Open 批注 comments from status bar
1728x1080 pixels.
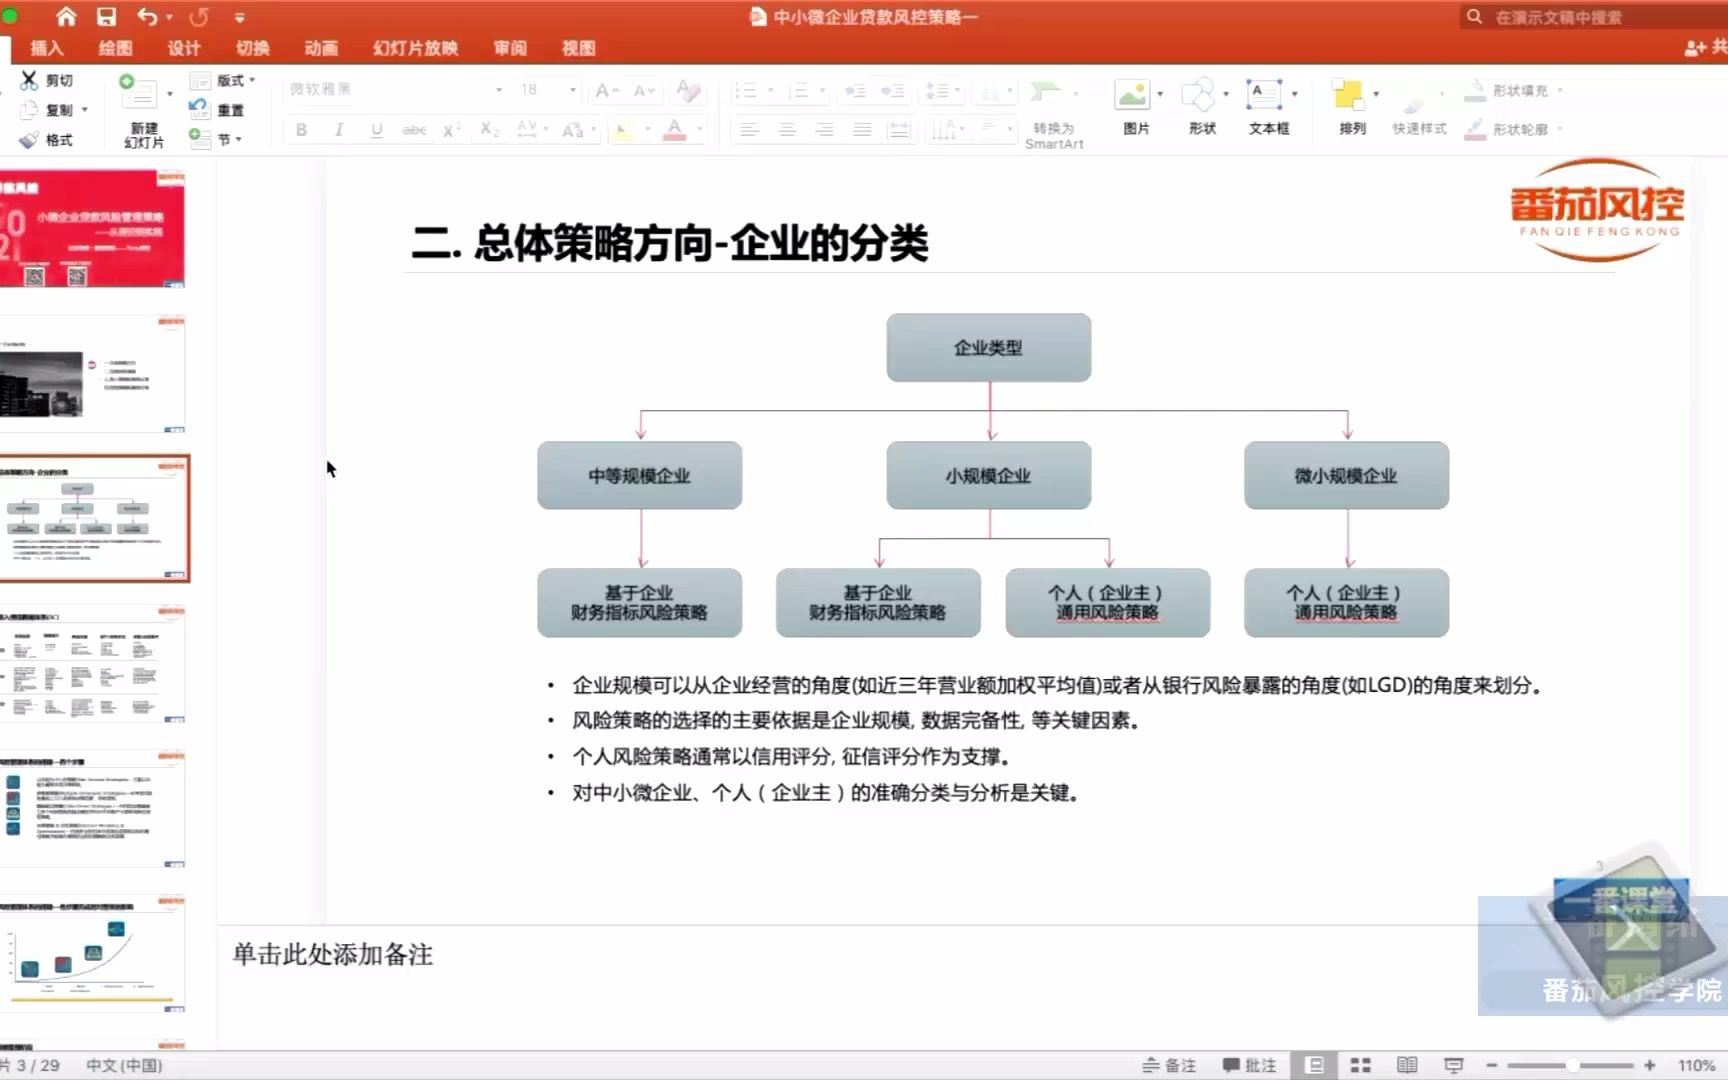coord(1249,1065)
